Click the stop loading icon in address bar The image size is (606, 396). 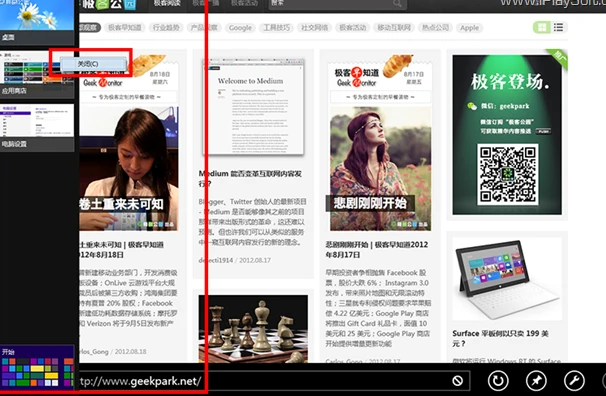click(458, 381)
